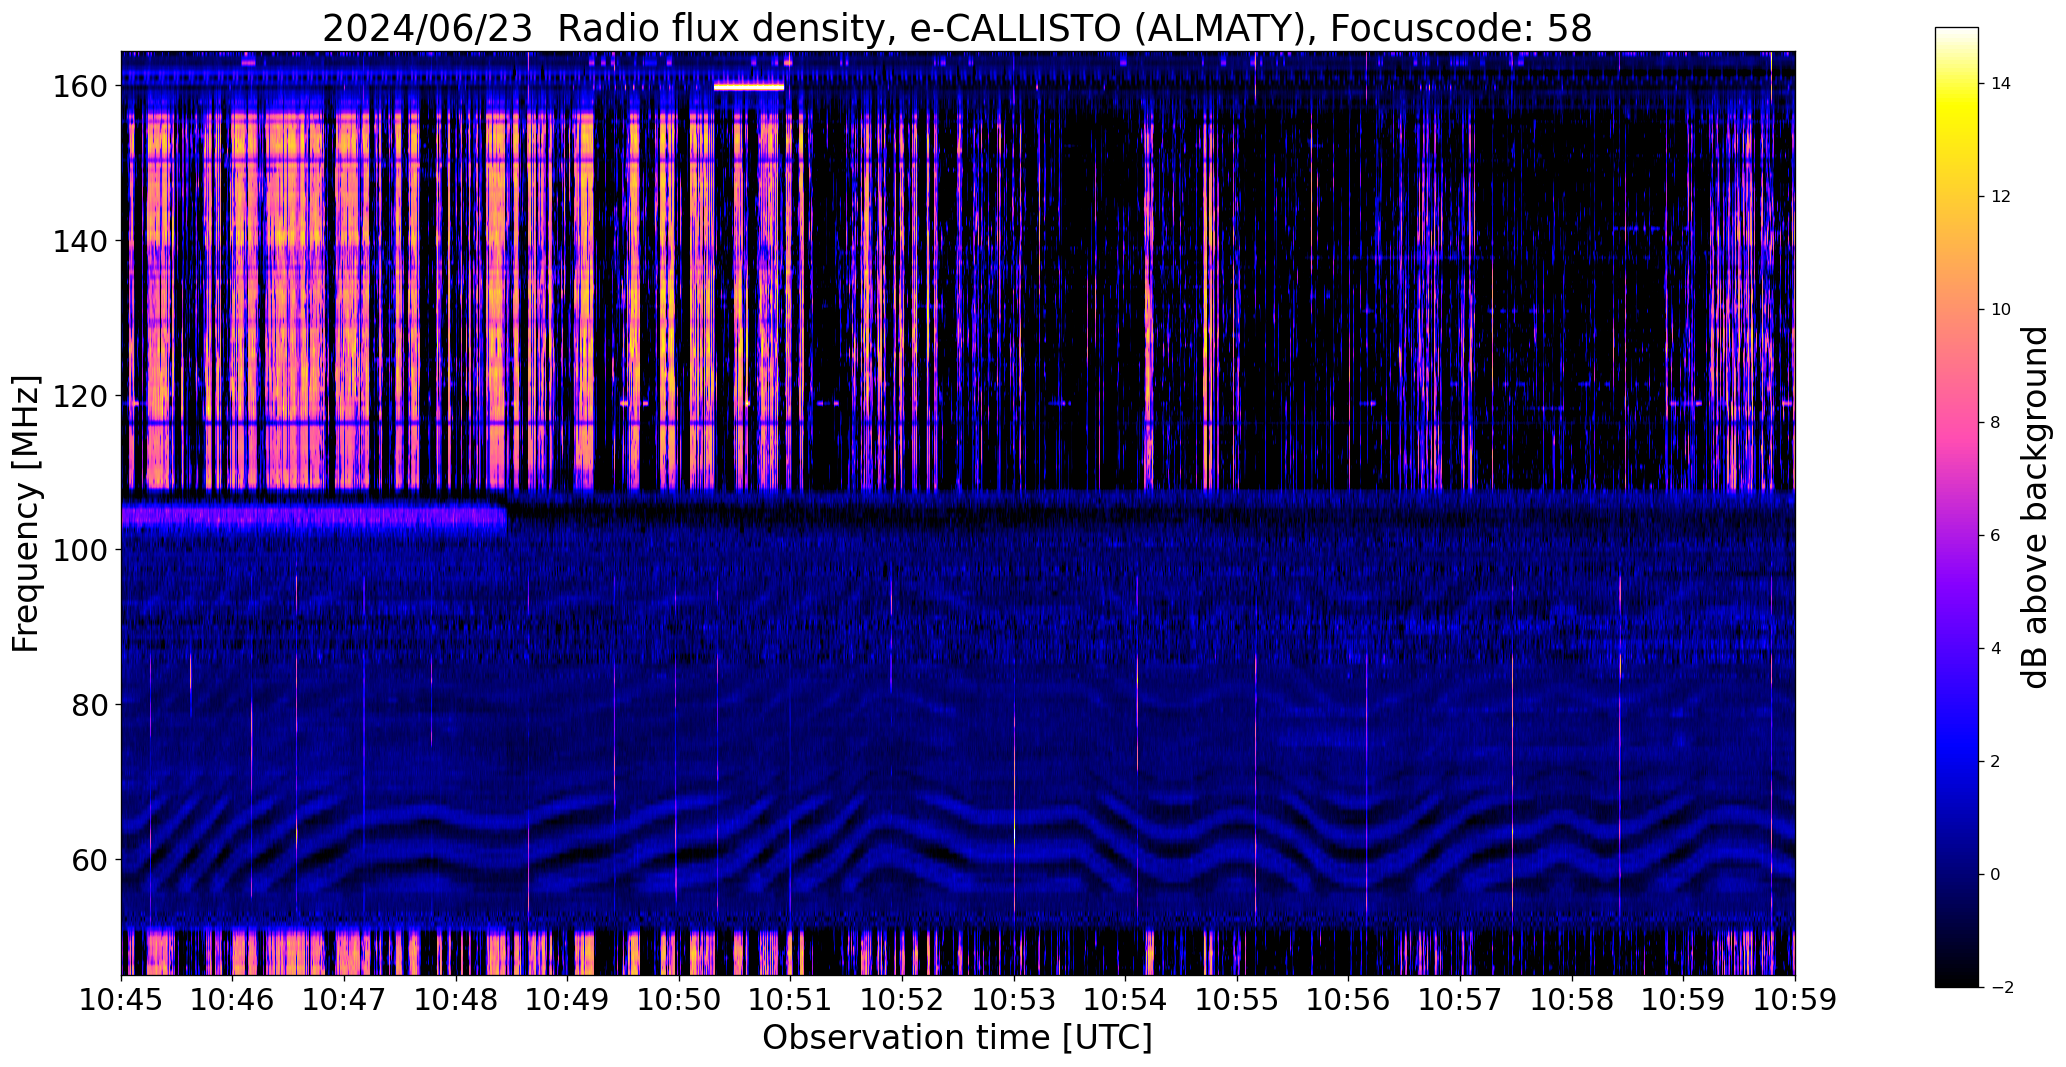
Task: Click the colorbar tick value 2
Action: [x=1996, y=762]
